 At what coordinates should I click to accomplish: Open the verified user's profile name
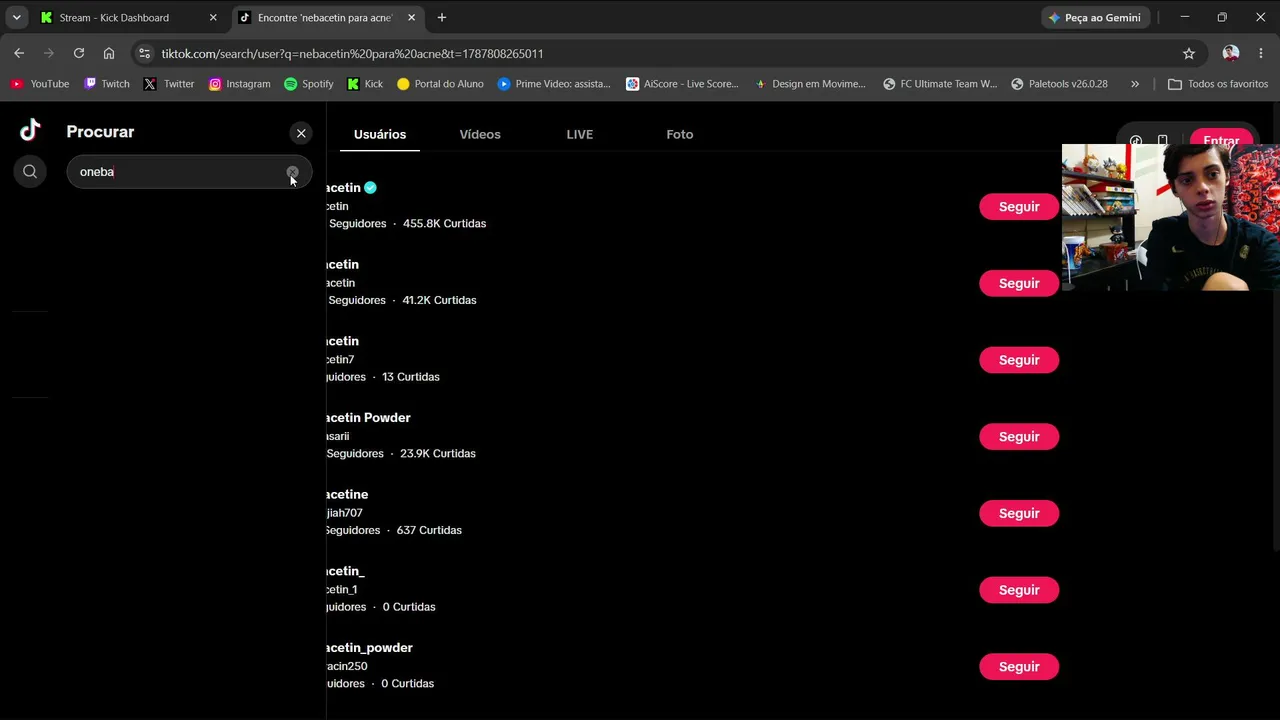[343, 188]
